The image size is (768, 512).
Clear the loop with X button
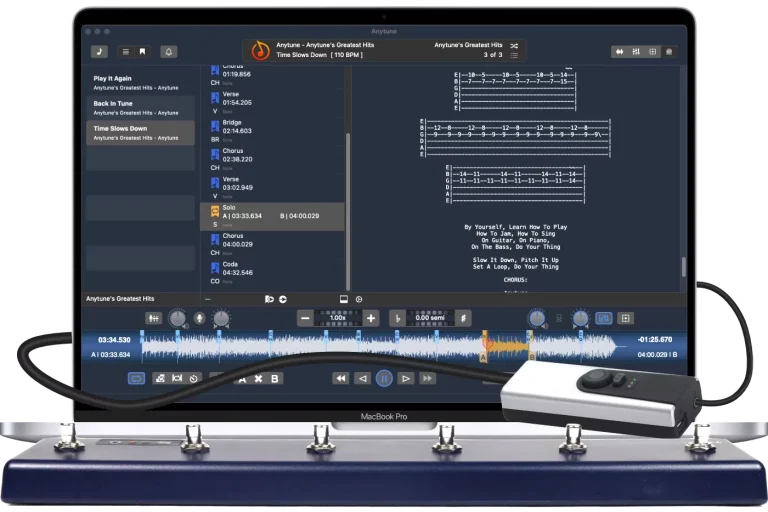tap(259, 379)
